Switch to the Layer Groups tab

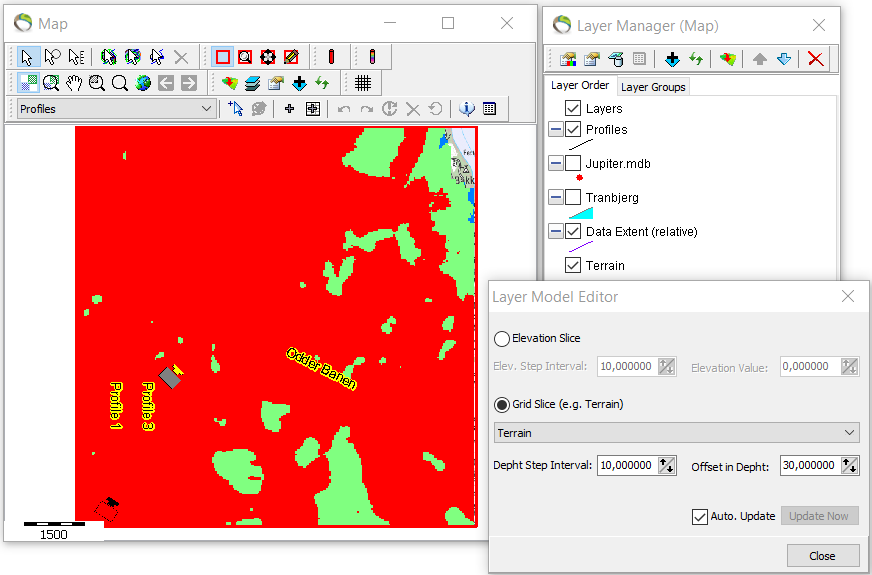tap(653, 87)
